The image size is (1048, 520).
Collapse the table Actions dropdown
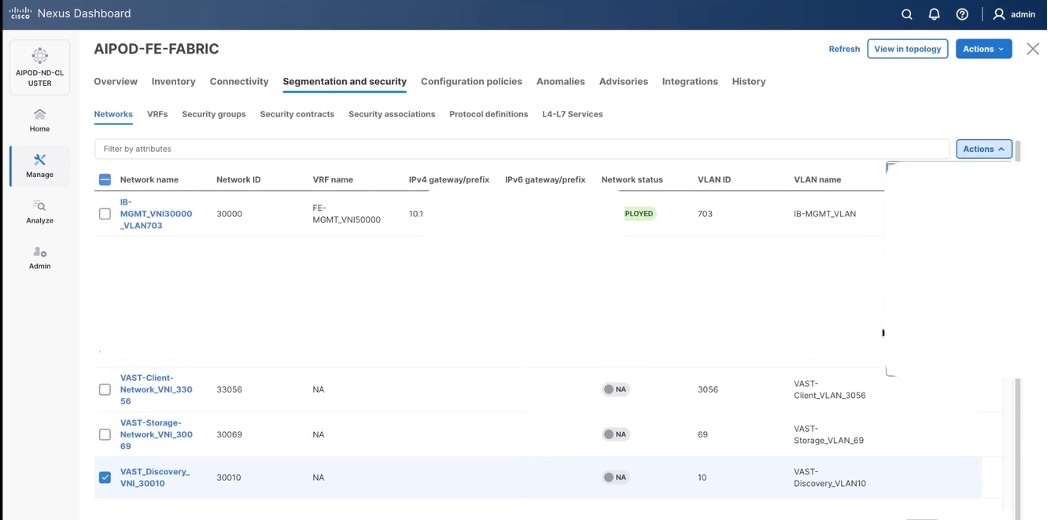(x=984, y=149)
